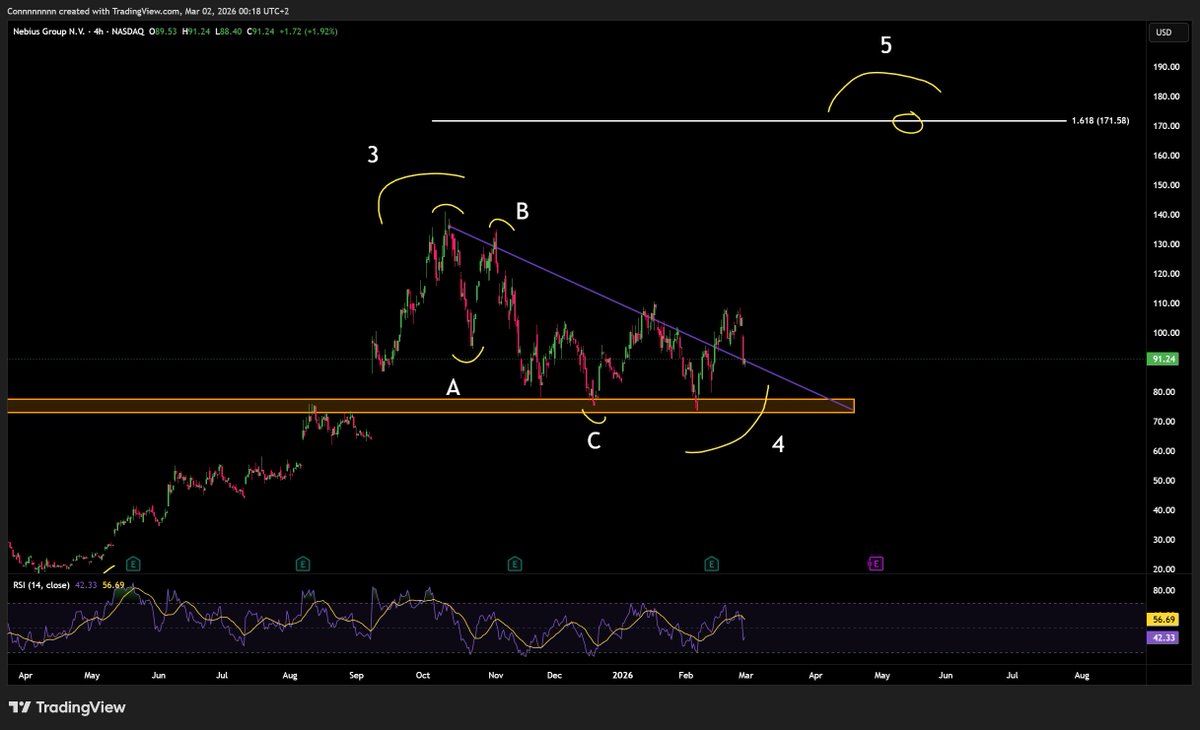The width and height of the screenshot is (1200, 730).
Task: Select the 1.618 (171.58) Fibonacci level label
Action: tap(1100, 121)
